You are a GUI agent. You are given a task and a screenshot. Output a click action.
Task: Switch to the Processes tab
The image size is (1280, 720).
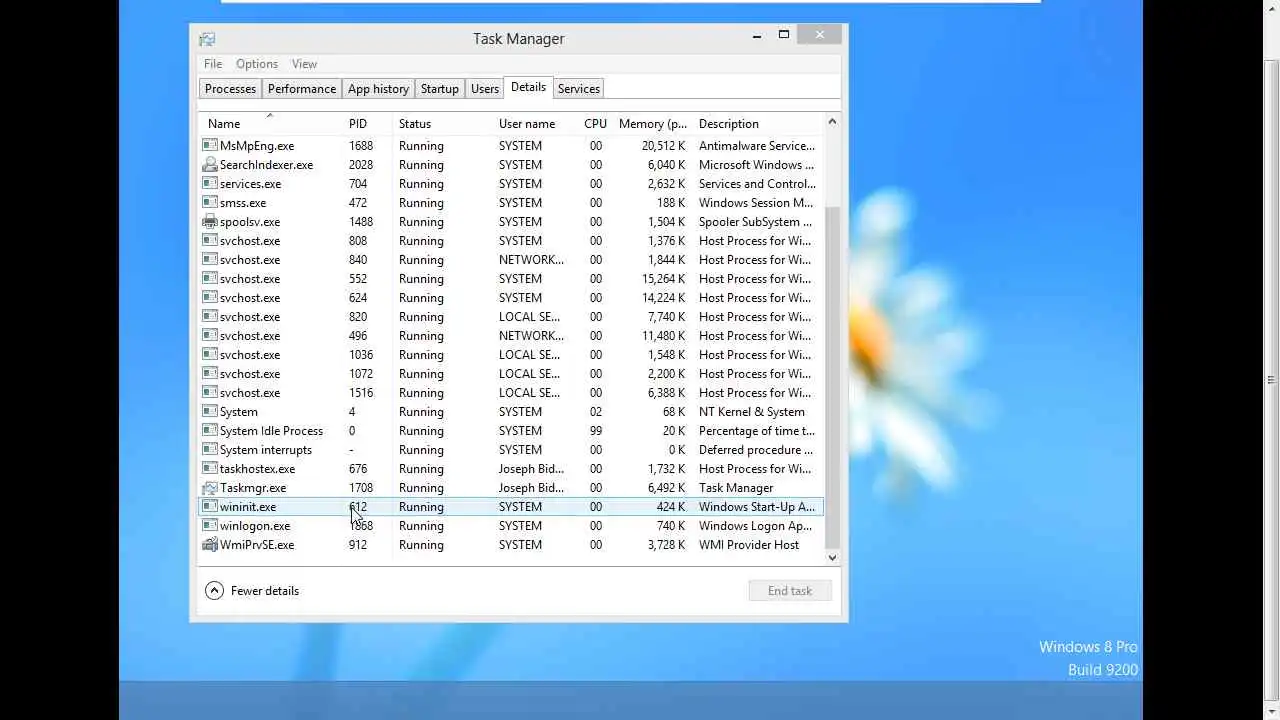pos(230,89)
